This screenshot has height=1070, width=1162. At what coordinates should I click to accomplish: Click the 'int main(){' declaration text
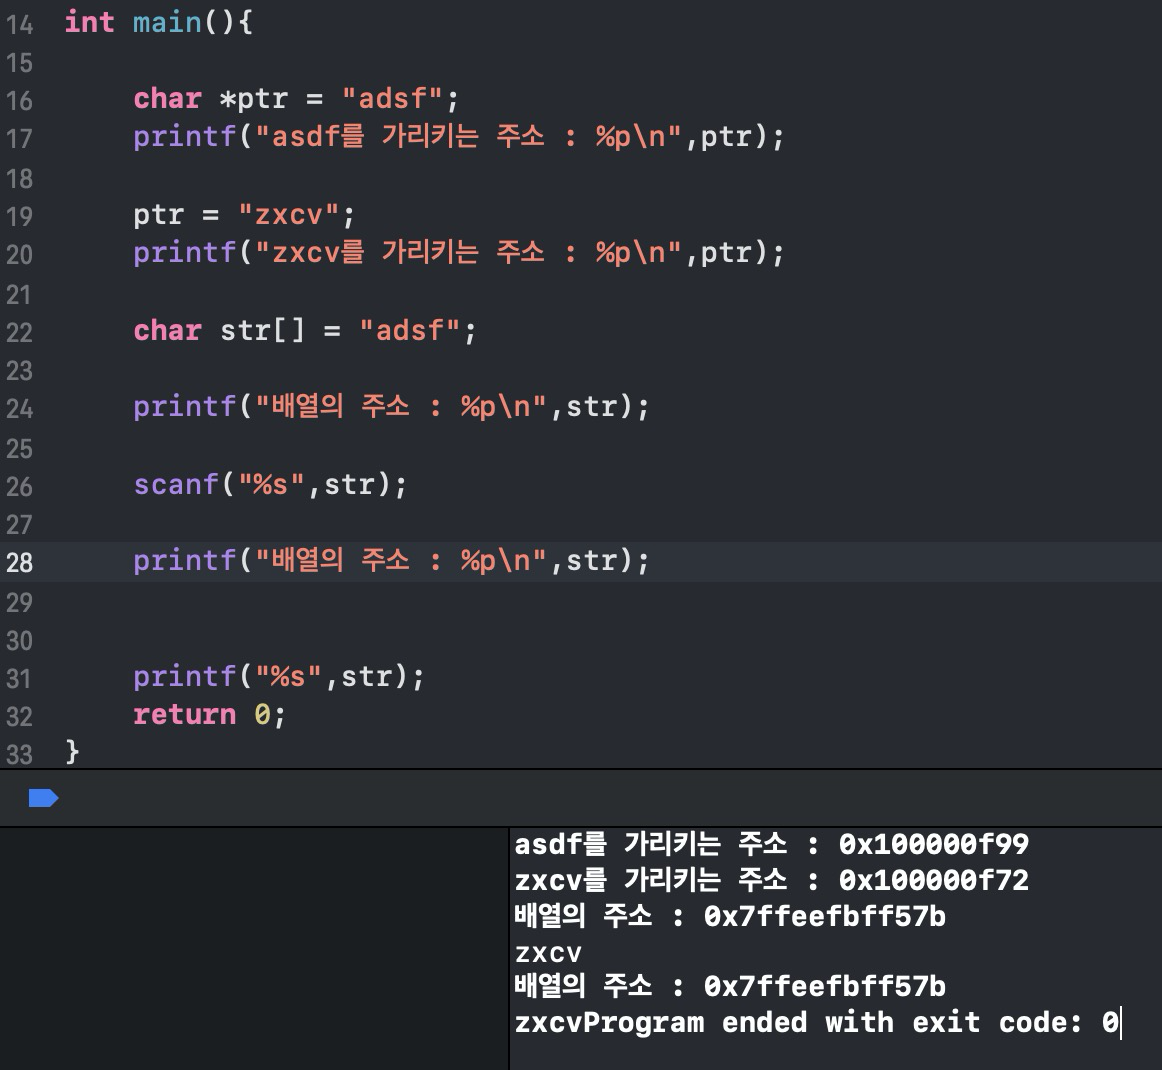[159, 22]
